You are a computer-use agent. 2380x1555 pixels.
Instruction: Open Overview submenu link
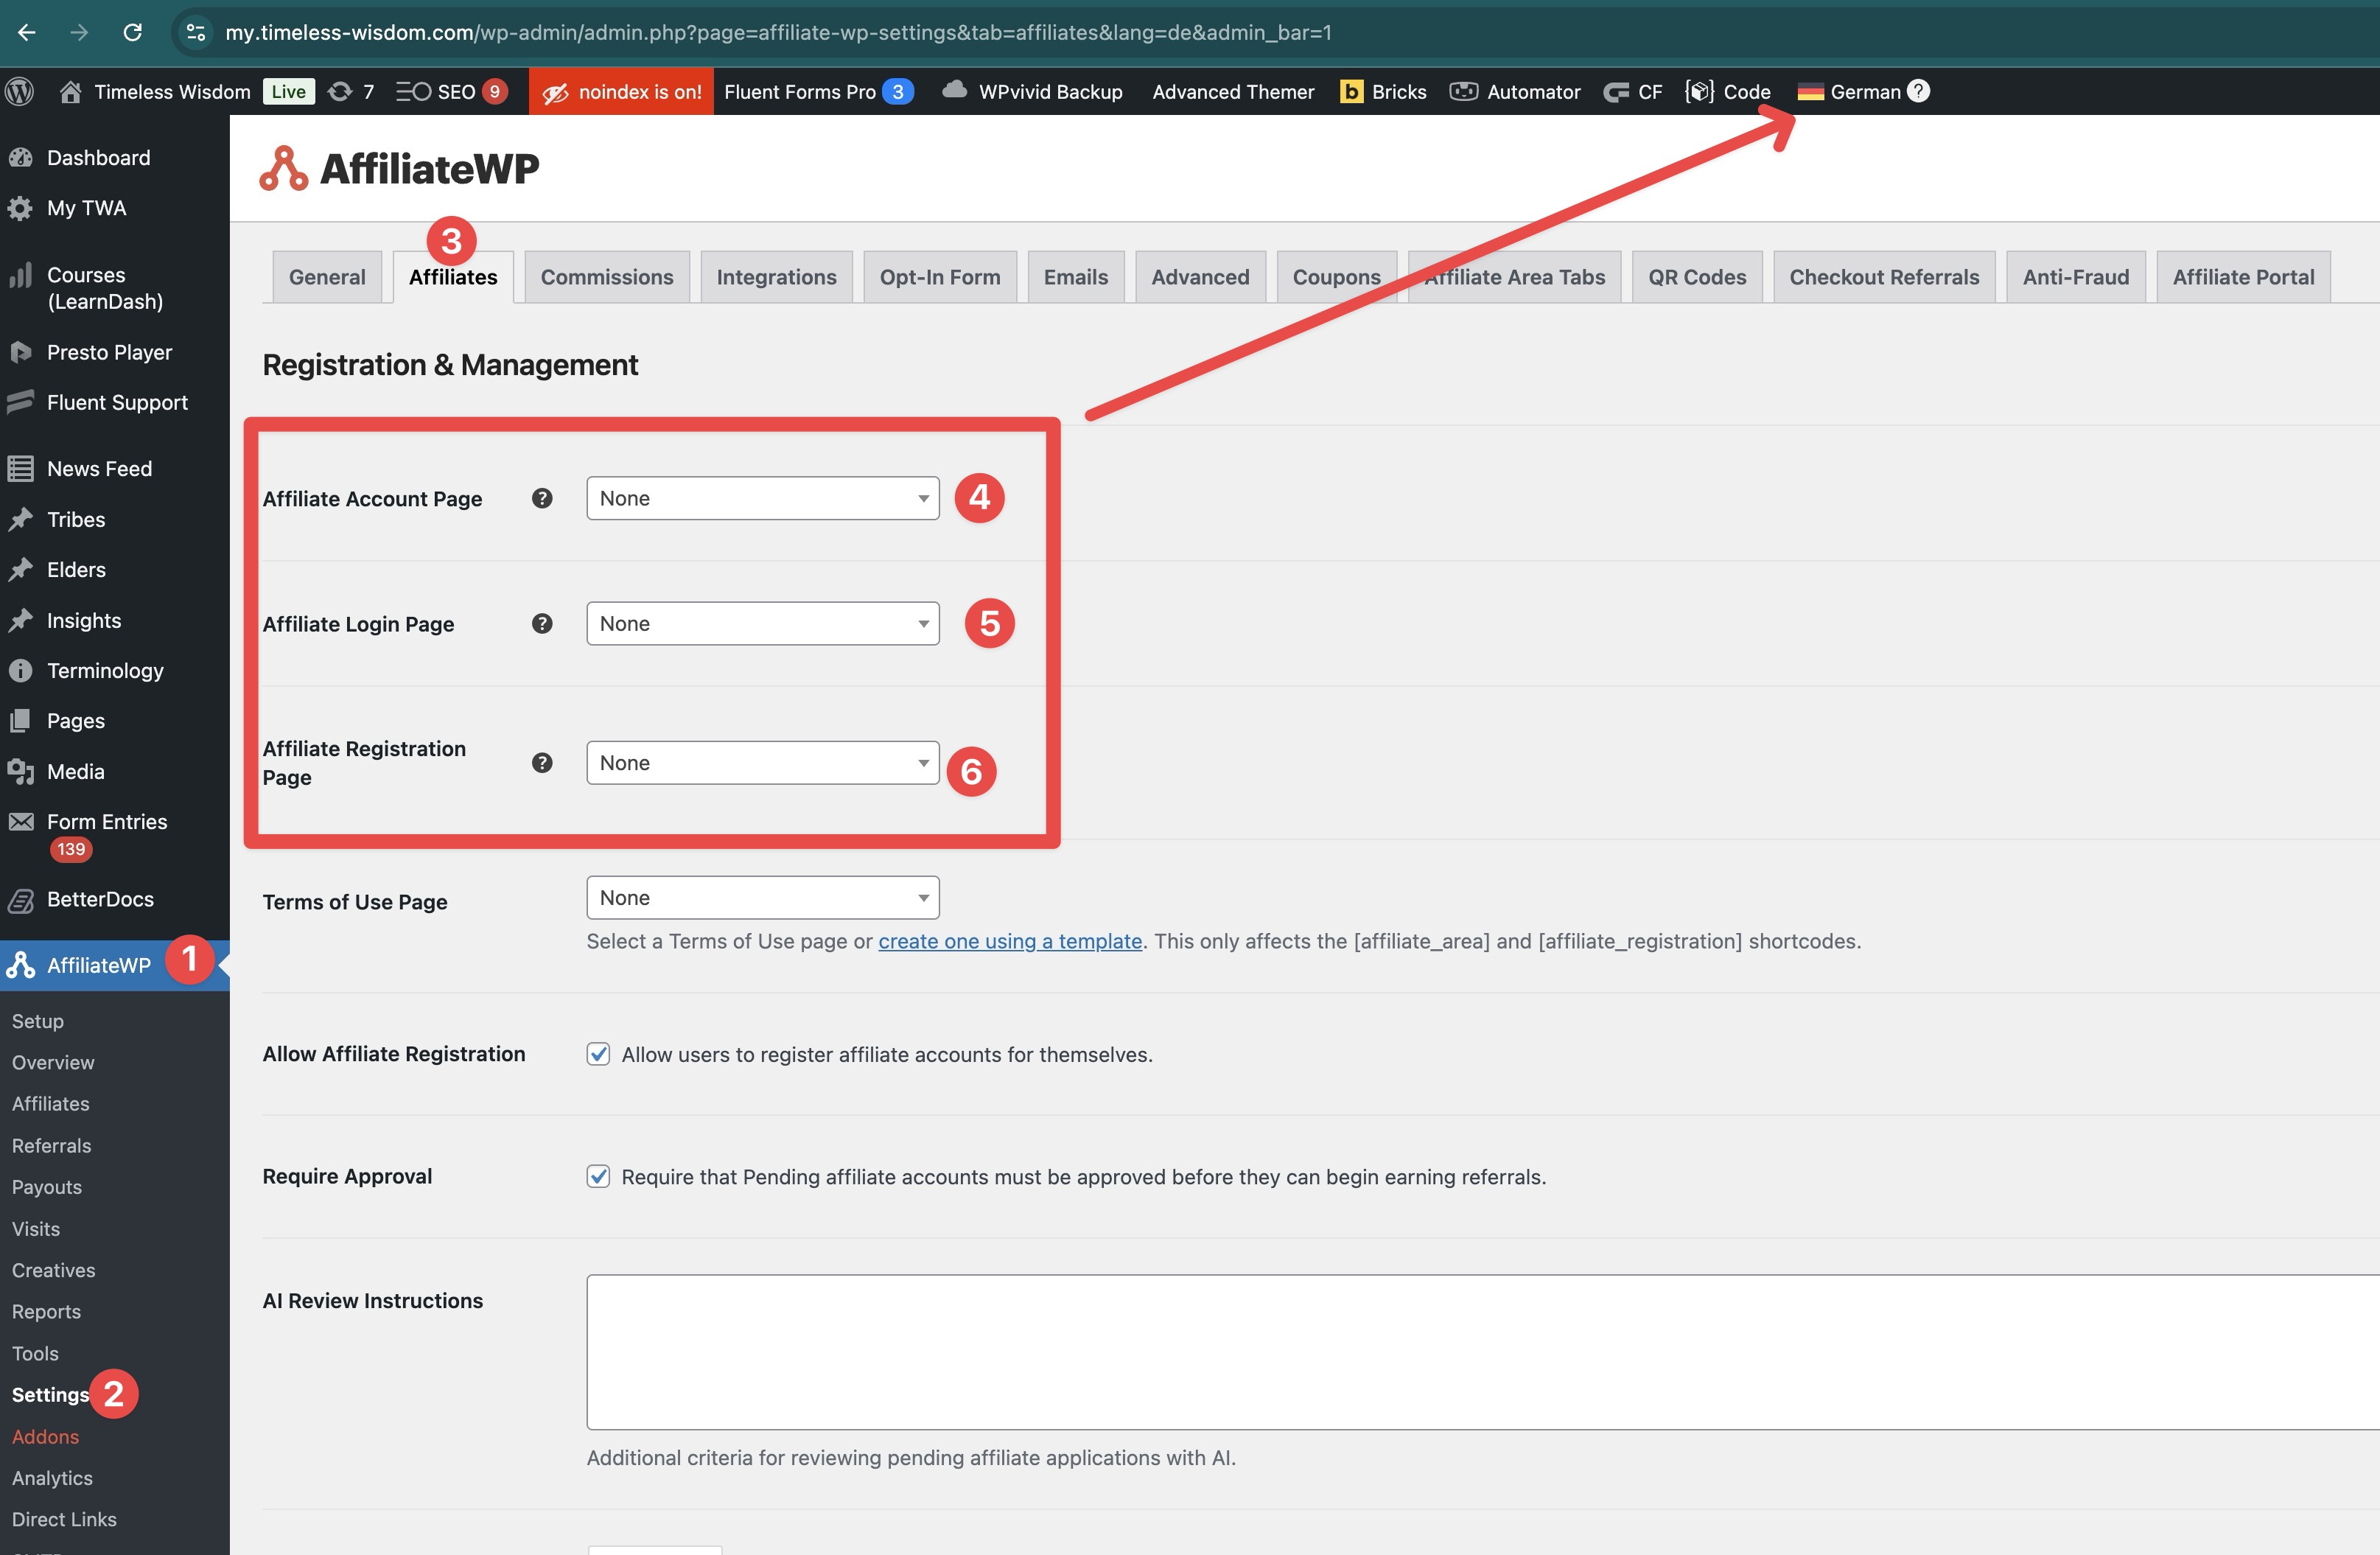coord(53,1062)
